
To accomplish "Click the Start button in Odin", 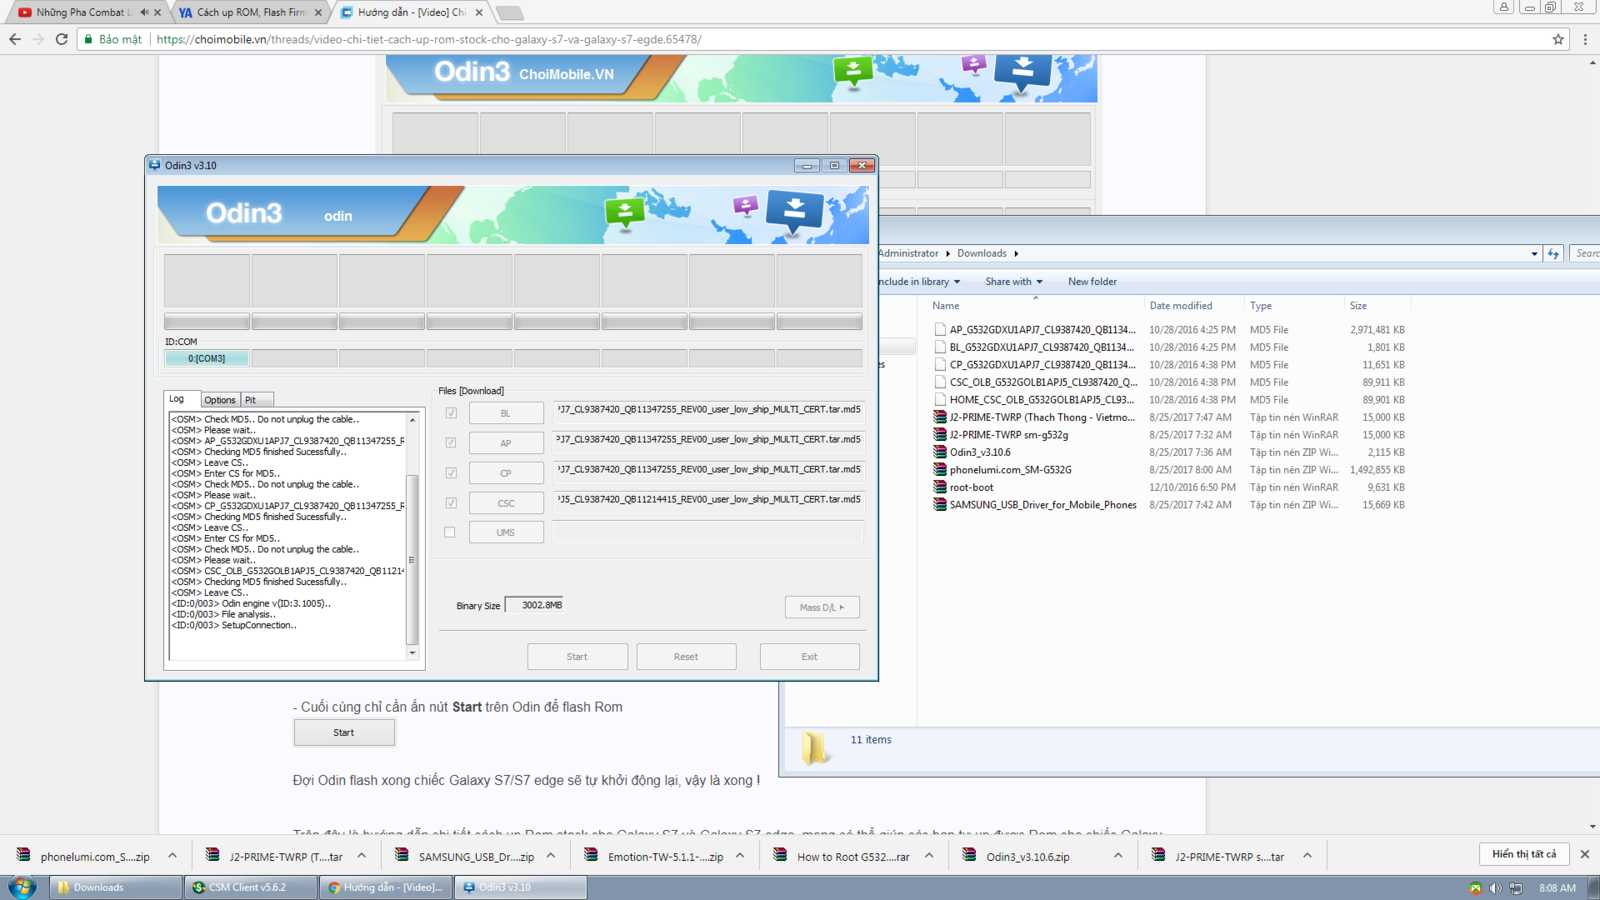I will [x=577, y=657].
